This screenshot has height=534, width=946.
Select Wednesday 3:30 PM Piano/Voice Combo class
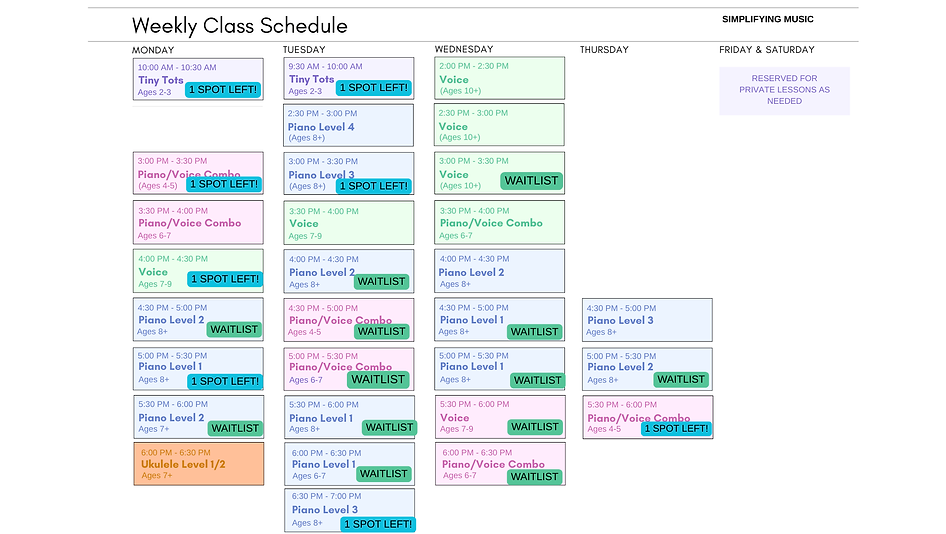pyautogui.click(x=500, y=223)
